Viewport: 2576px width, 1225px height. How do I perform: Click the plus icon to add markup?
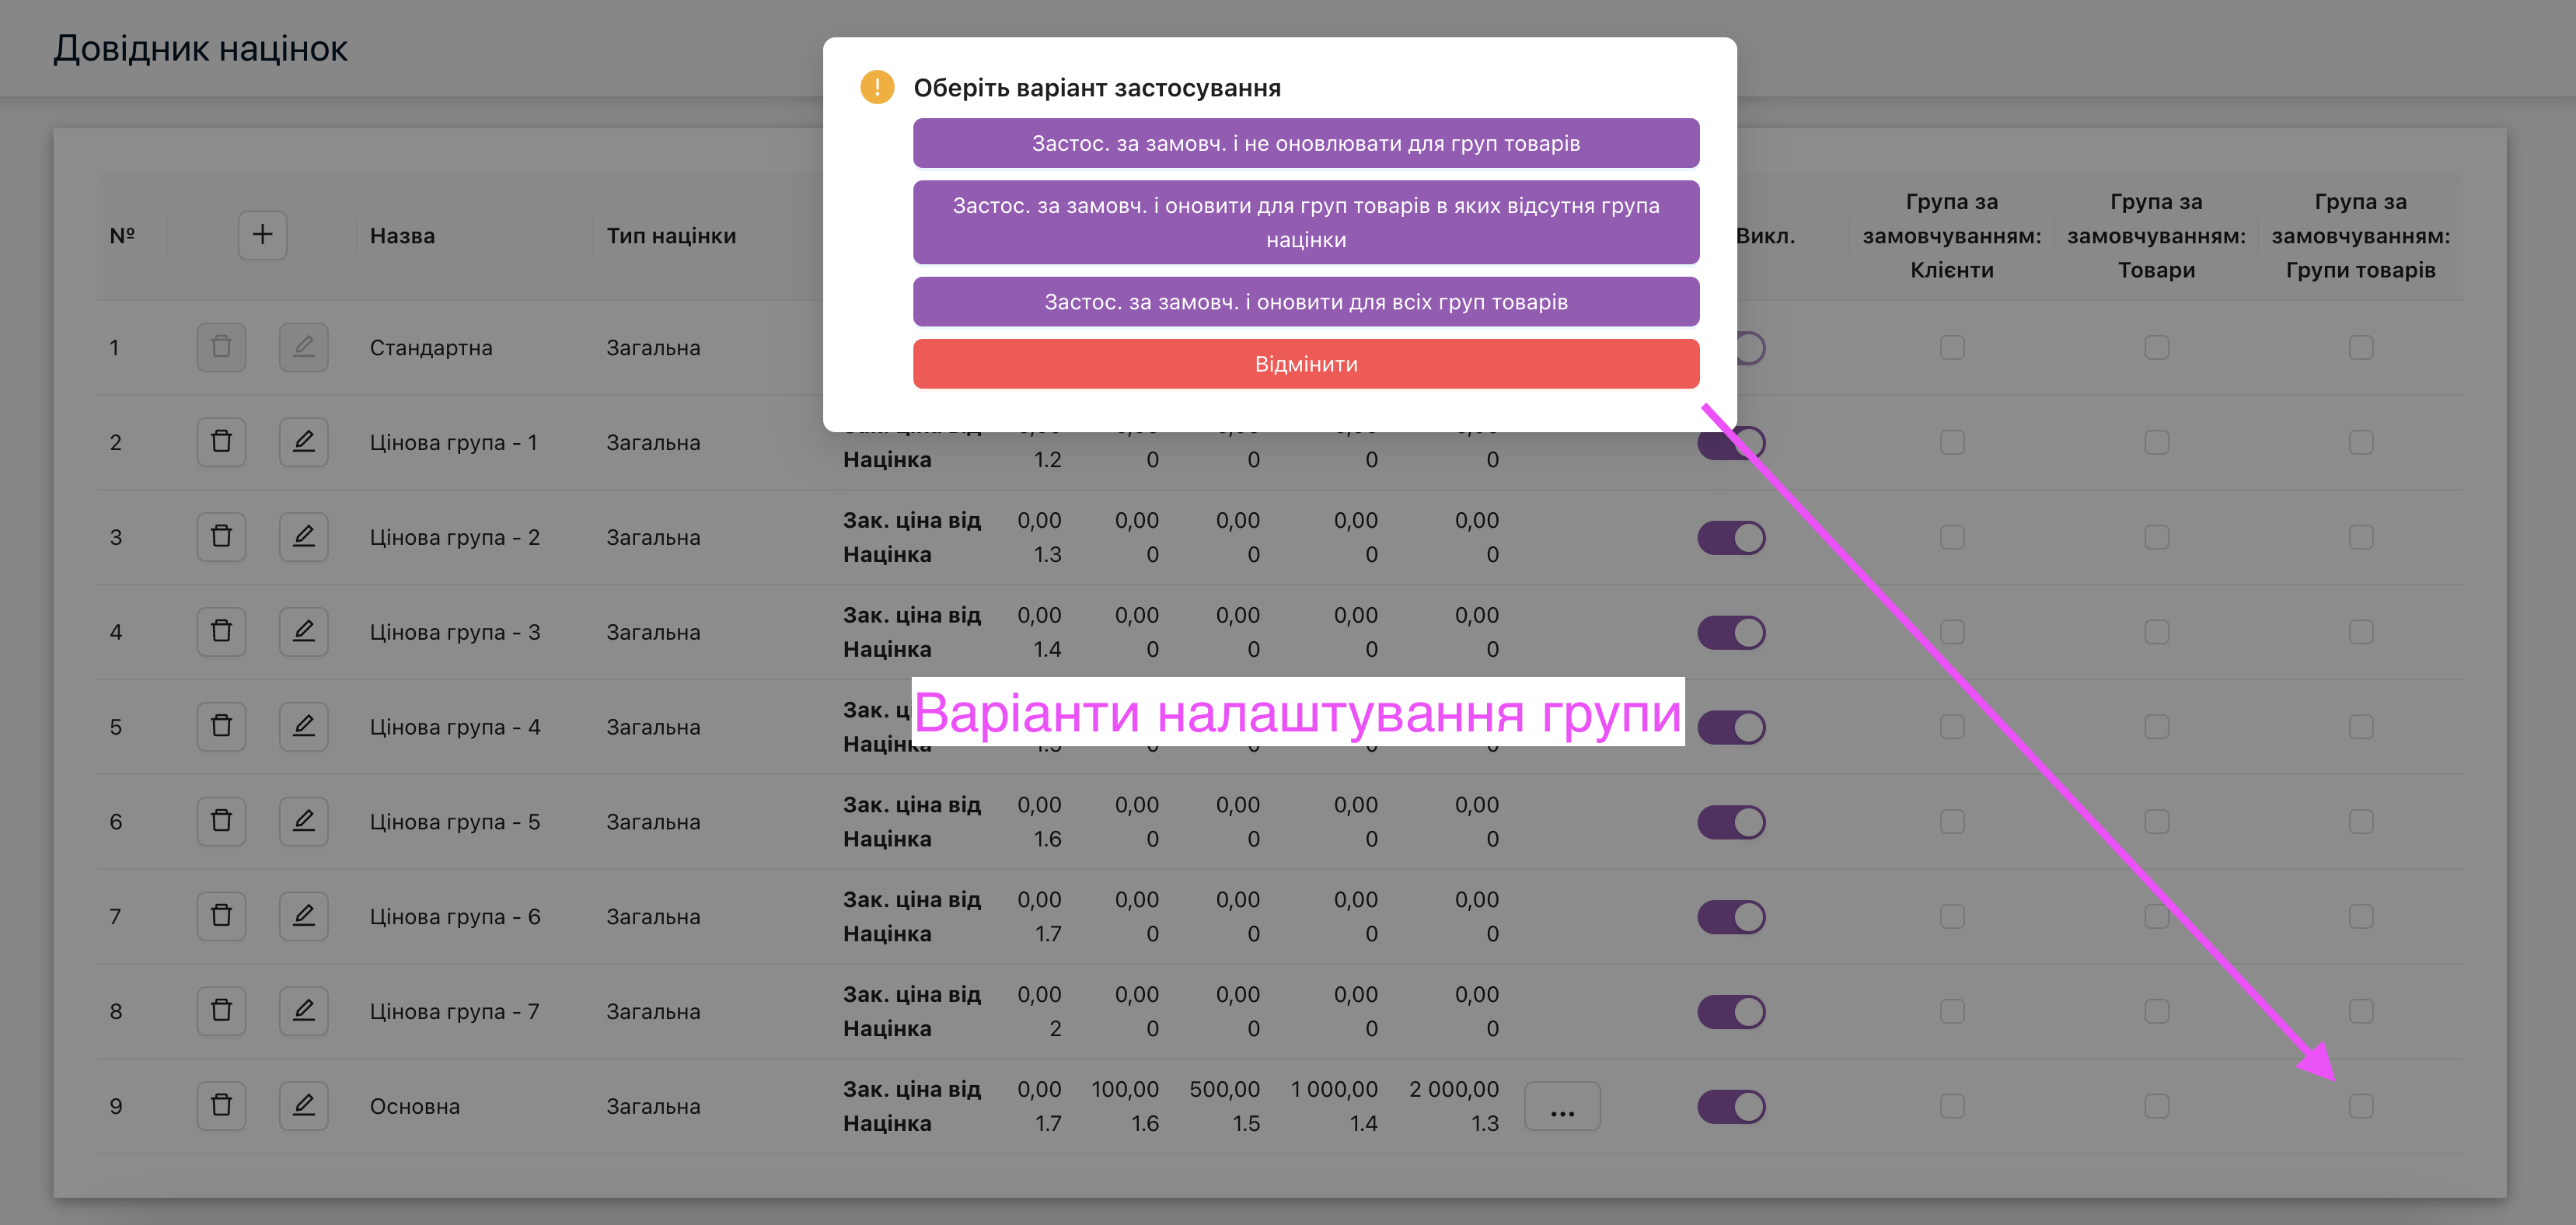click(x=262, y=235)
